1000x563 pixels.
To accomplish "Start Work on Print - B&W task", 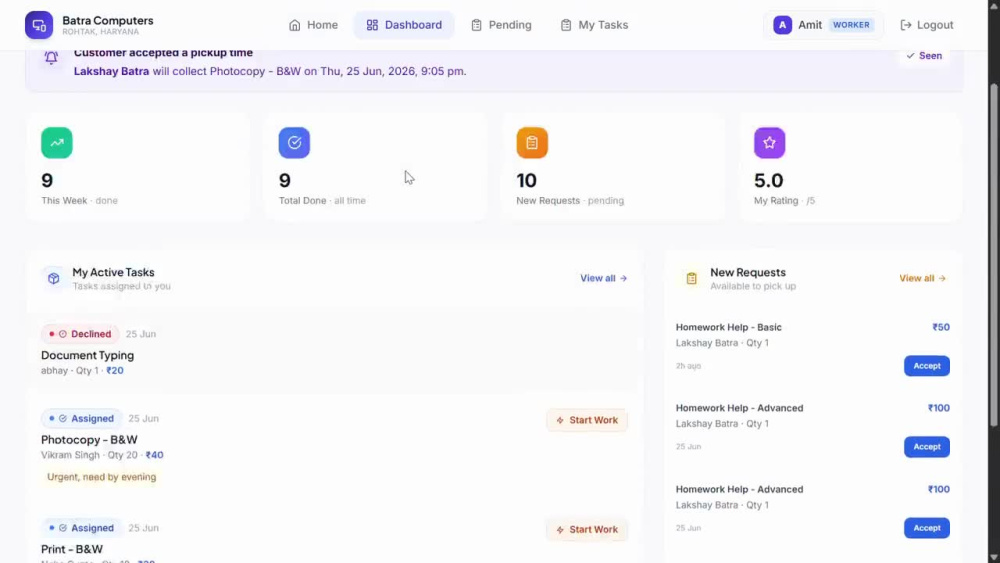I will pos(587,530).
